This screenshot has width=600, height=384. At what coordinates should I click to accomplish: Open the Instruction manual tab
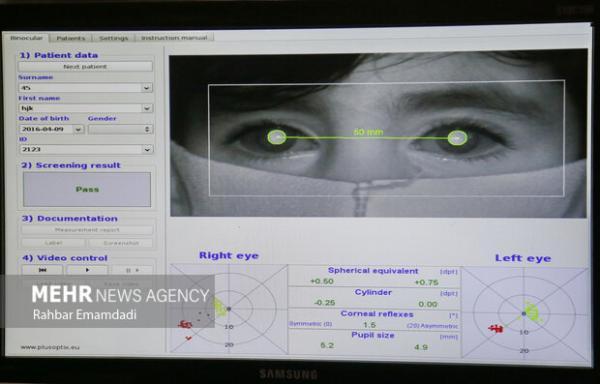click(x=174, y=38)
